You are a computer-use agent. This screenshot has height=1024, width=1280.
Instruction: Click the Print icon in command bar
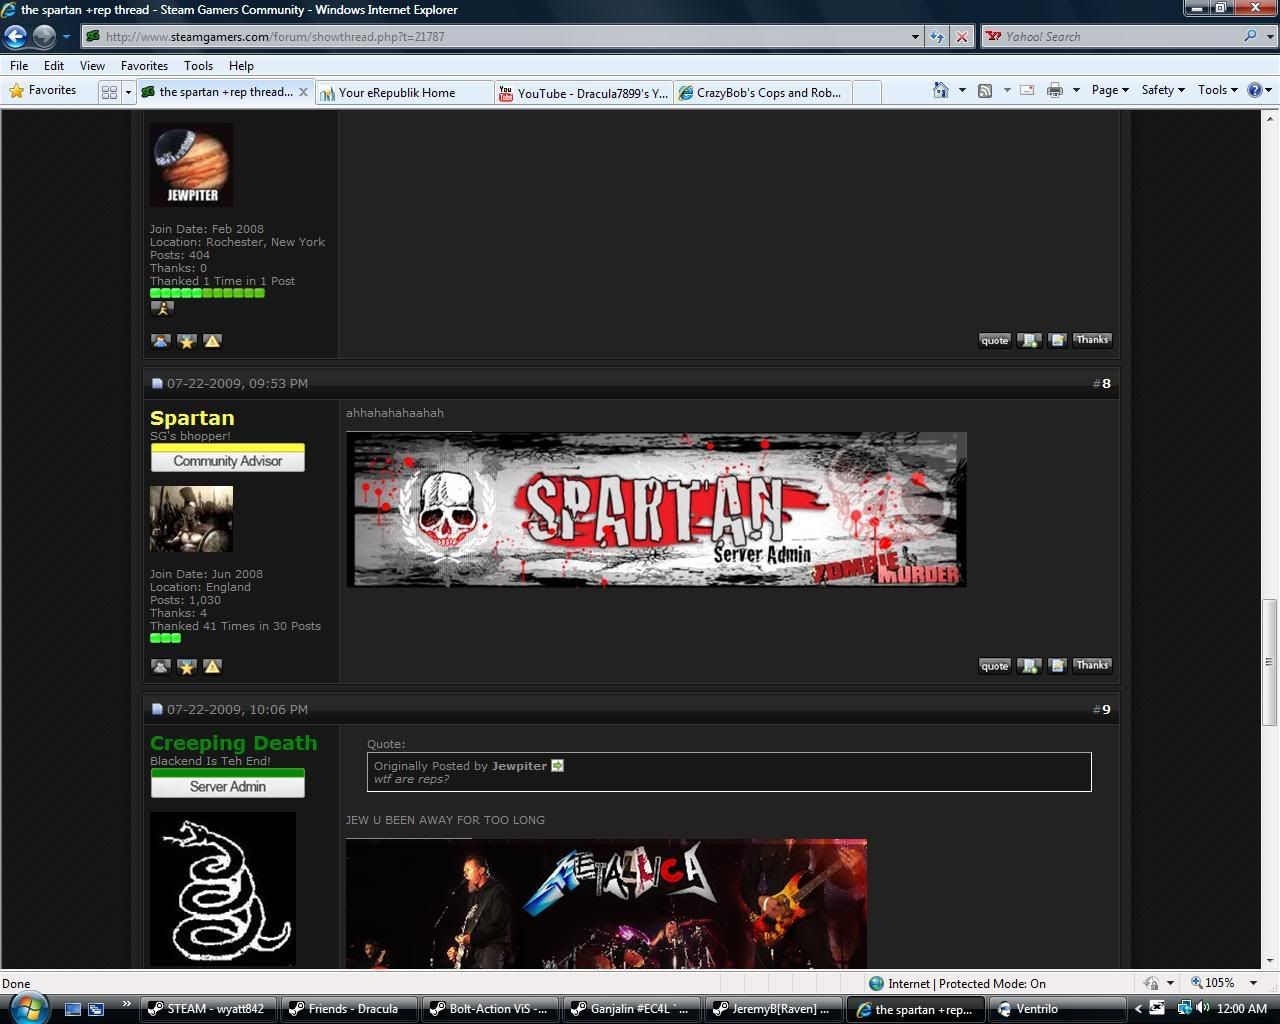click(x=1054, y=90)
